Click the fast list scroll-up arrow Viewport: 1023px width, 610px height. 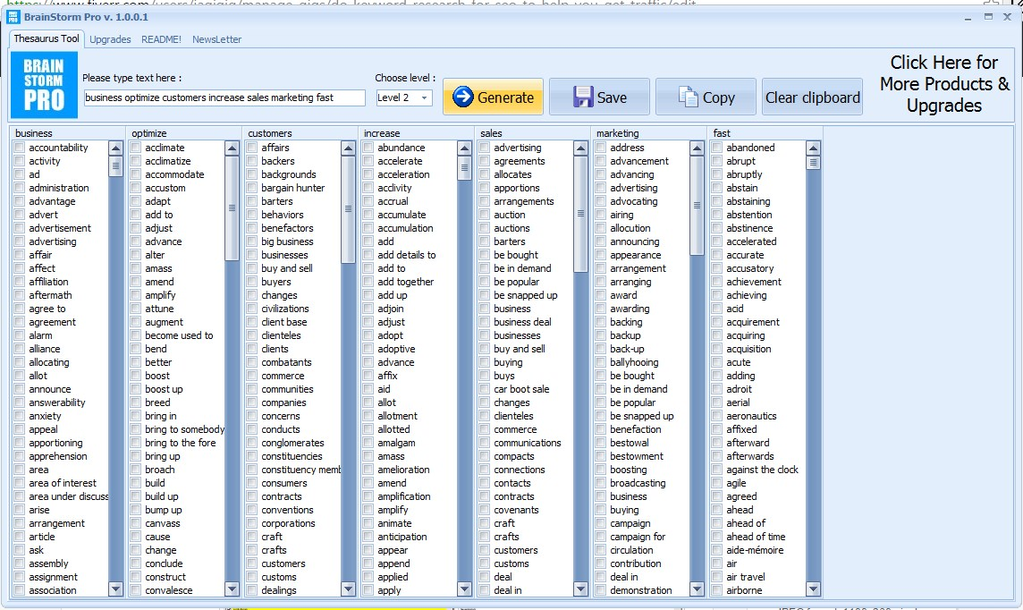point(813,148)
